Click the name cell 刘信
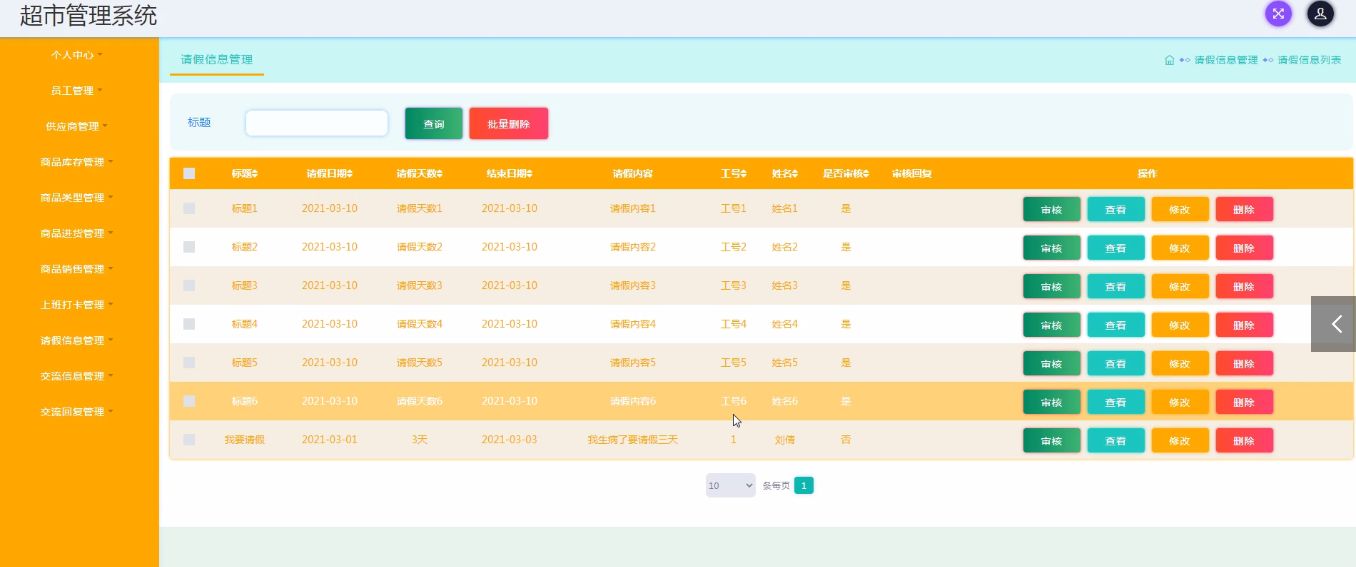Screen dimensions: 1356x567 (784, 440)
